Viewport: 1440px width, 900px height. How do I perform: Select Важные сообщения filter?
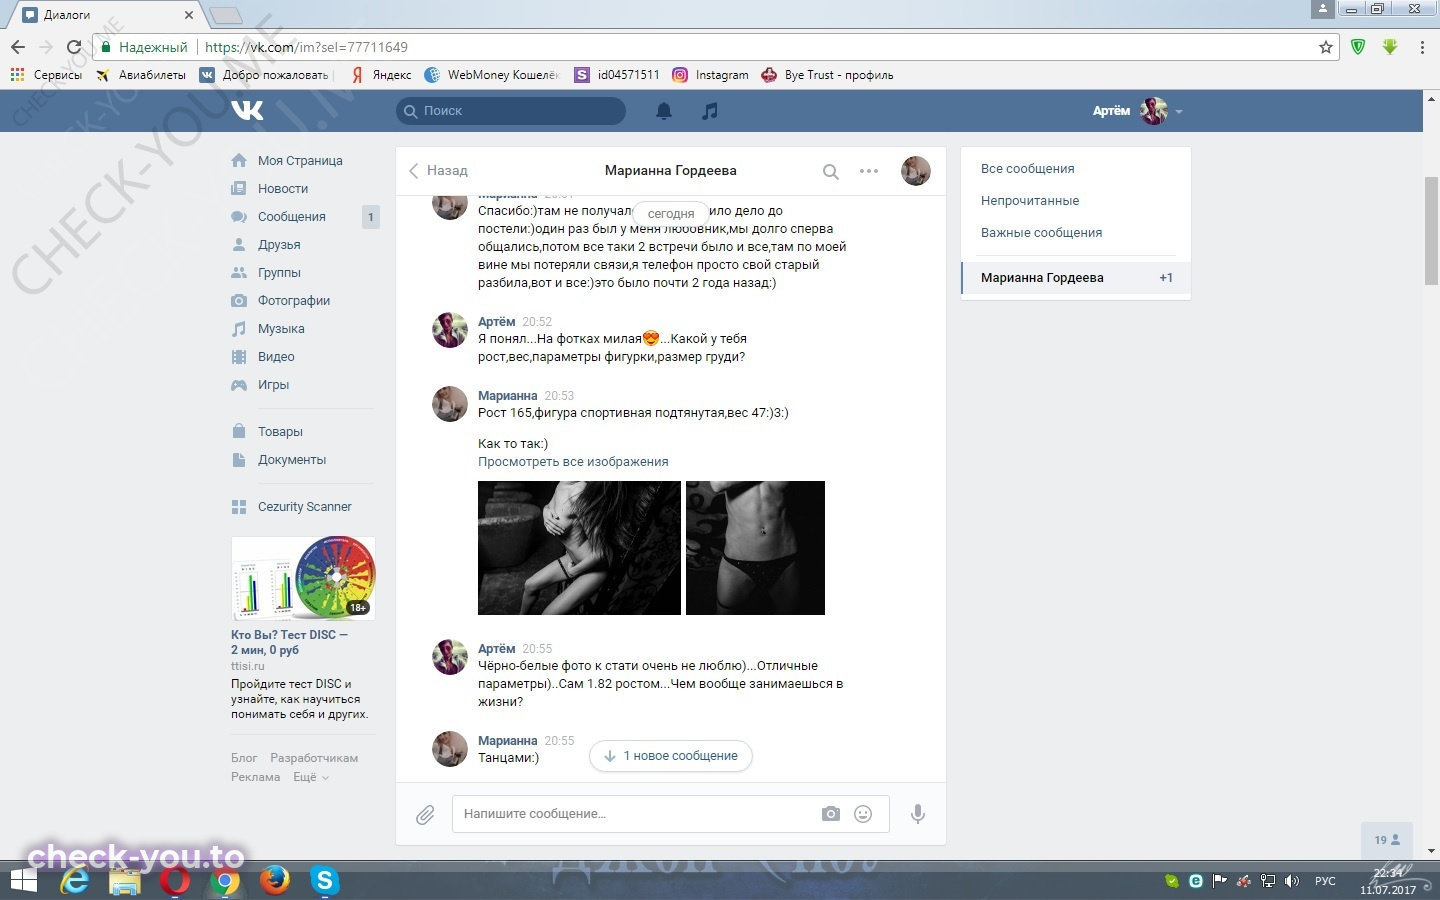[x=1041, y=232]
